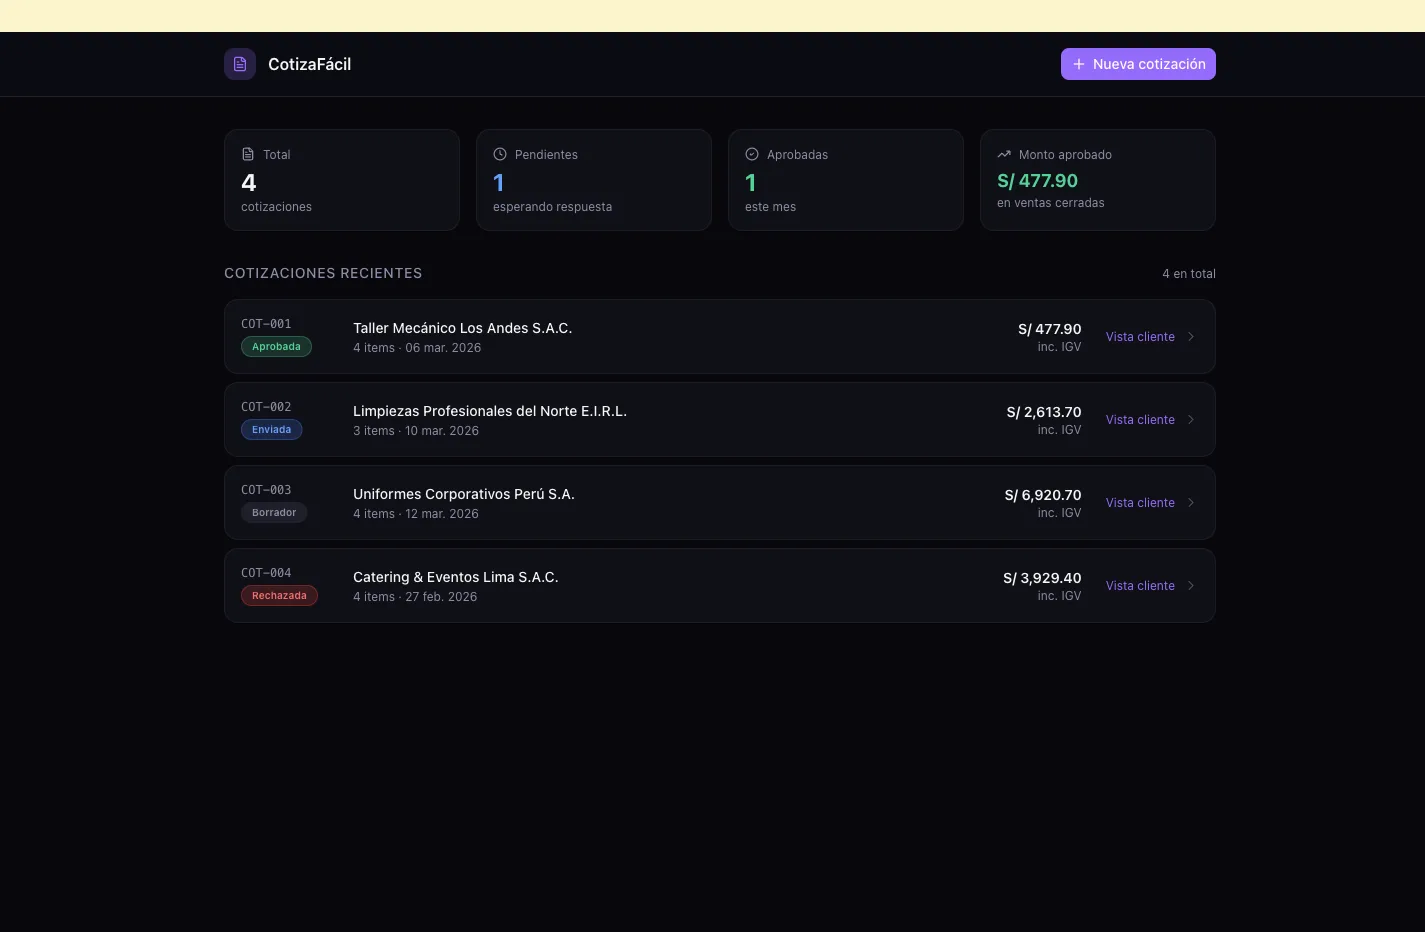Viewport: 1425px width, 932px height.
Task: Click the plus icon in Nueva cotización
Action: pos(1077,63)
